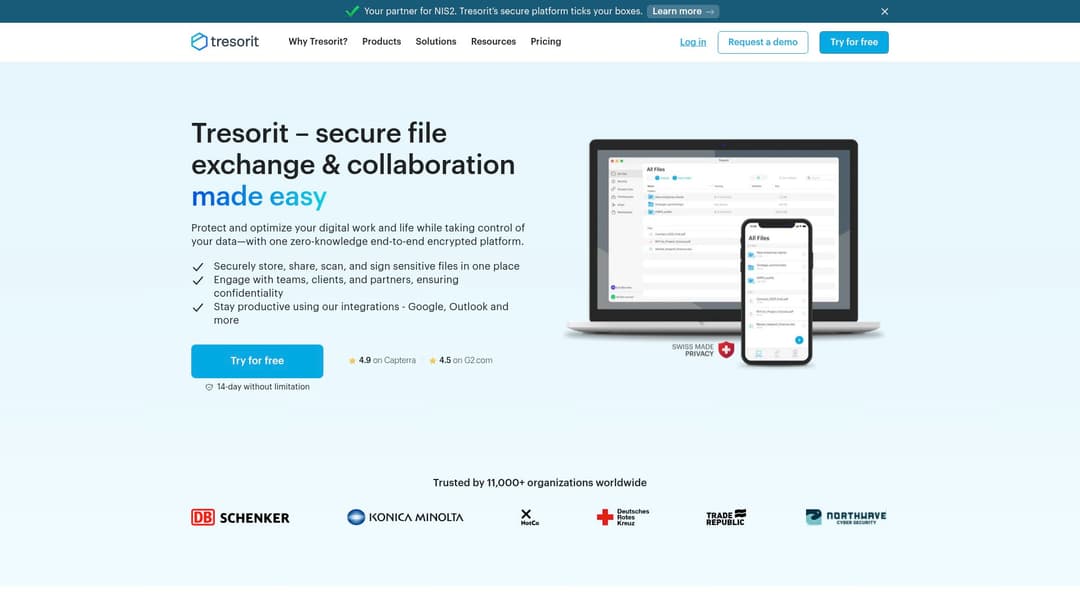Click Learn more in the NIS2 banner
This screenshot has width=1080, height=608.
[683, 11]
